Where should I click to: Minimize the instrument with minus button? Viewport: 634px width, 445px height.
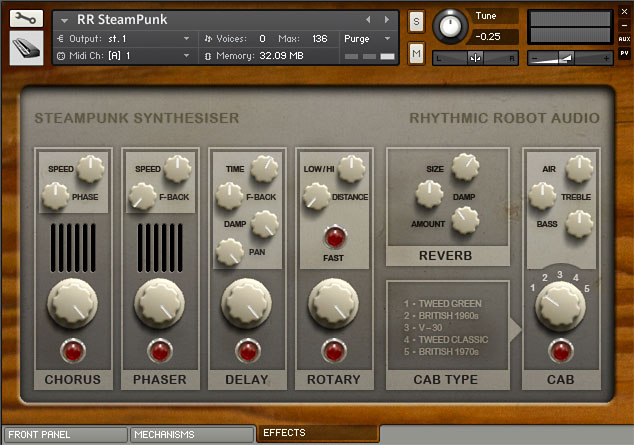coord(624,25)
